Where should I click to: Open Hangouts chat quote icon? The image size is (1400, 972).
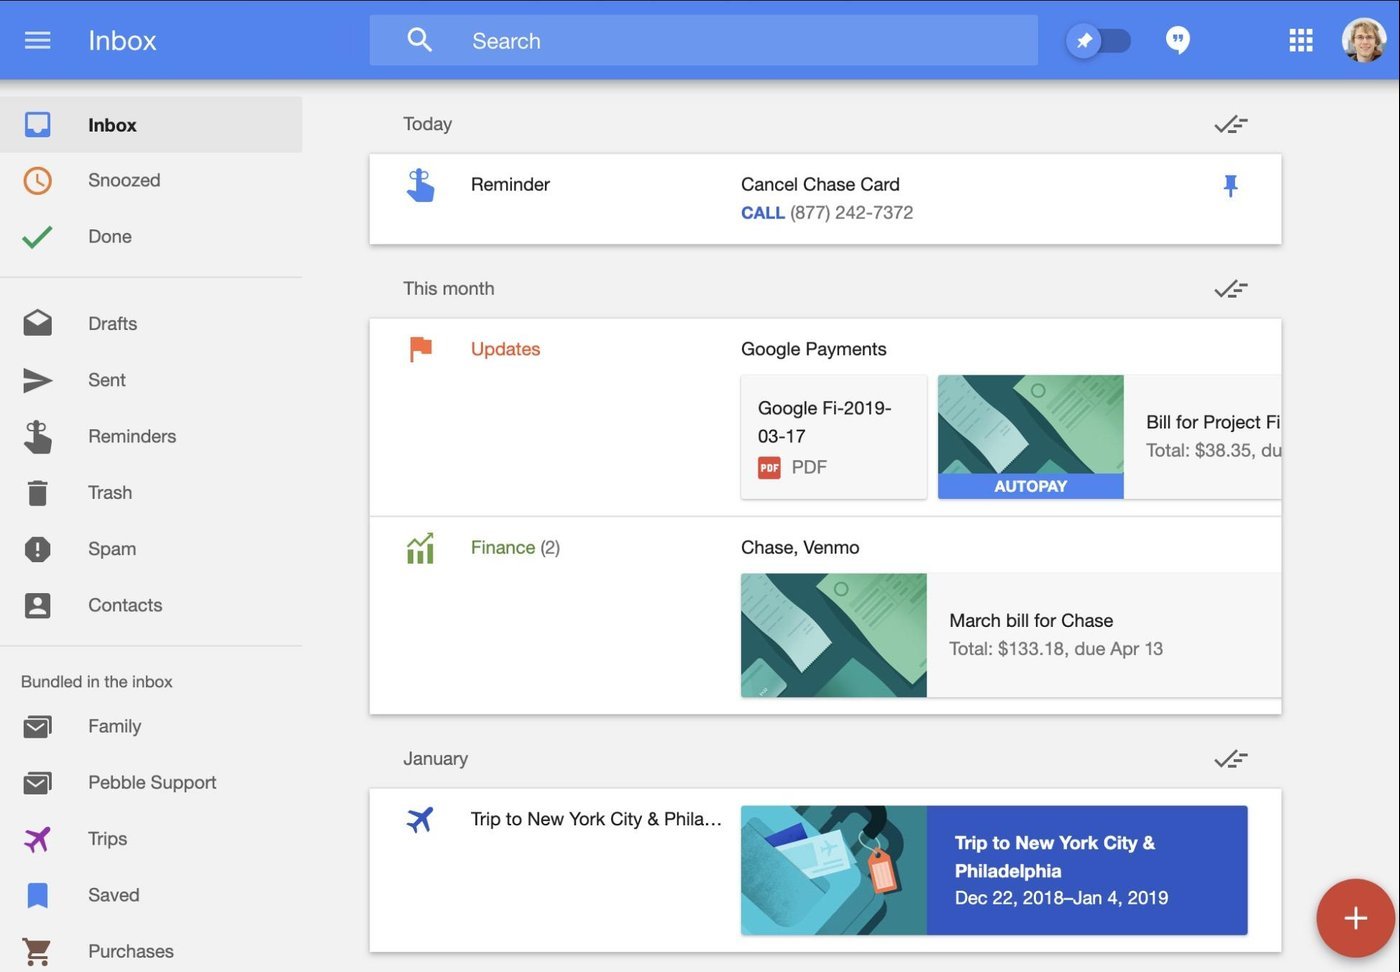(1178, 41)
